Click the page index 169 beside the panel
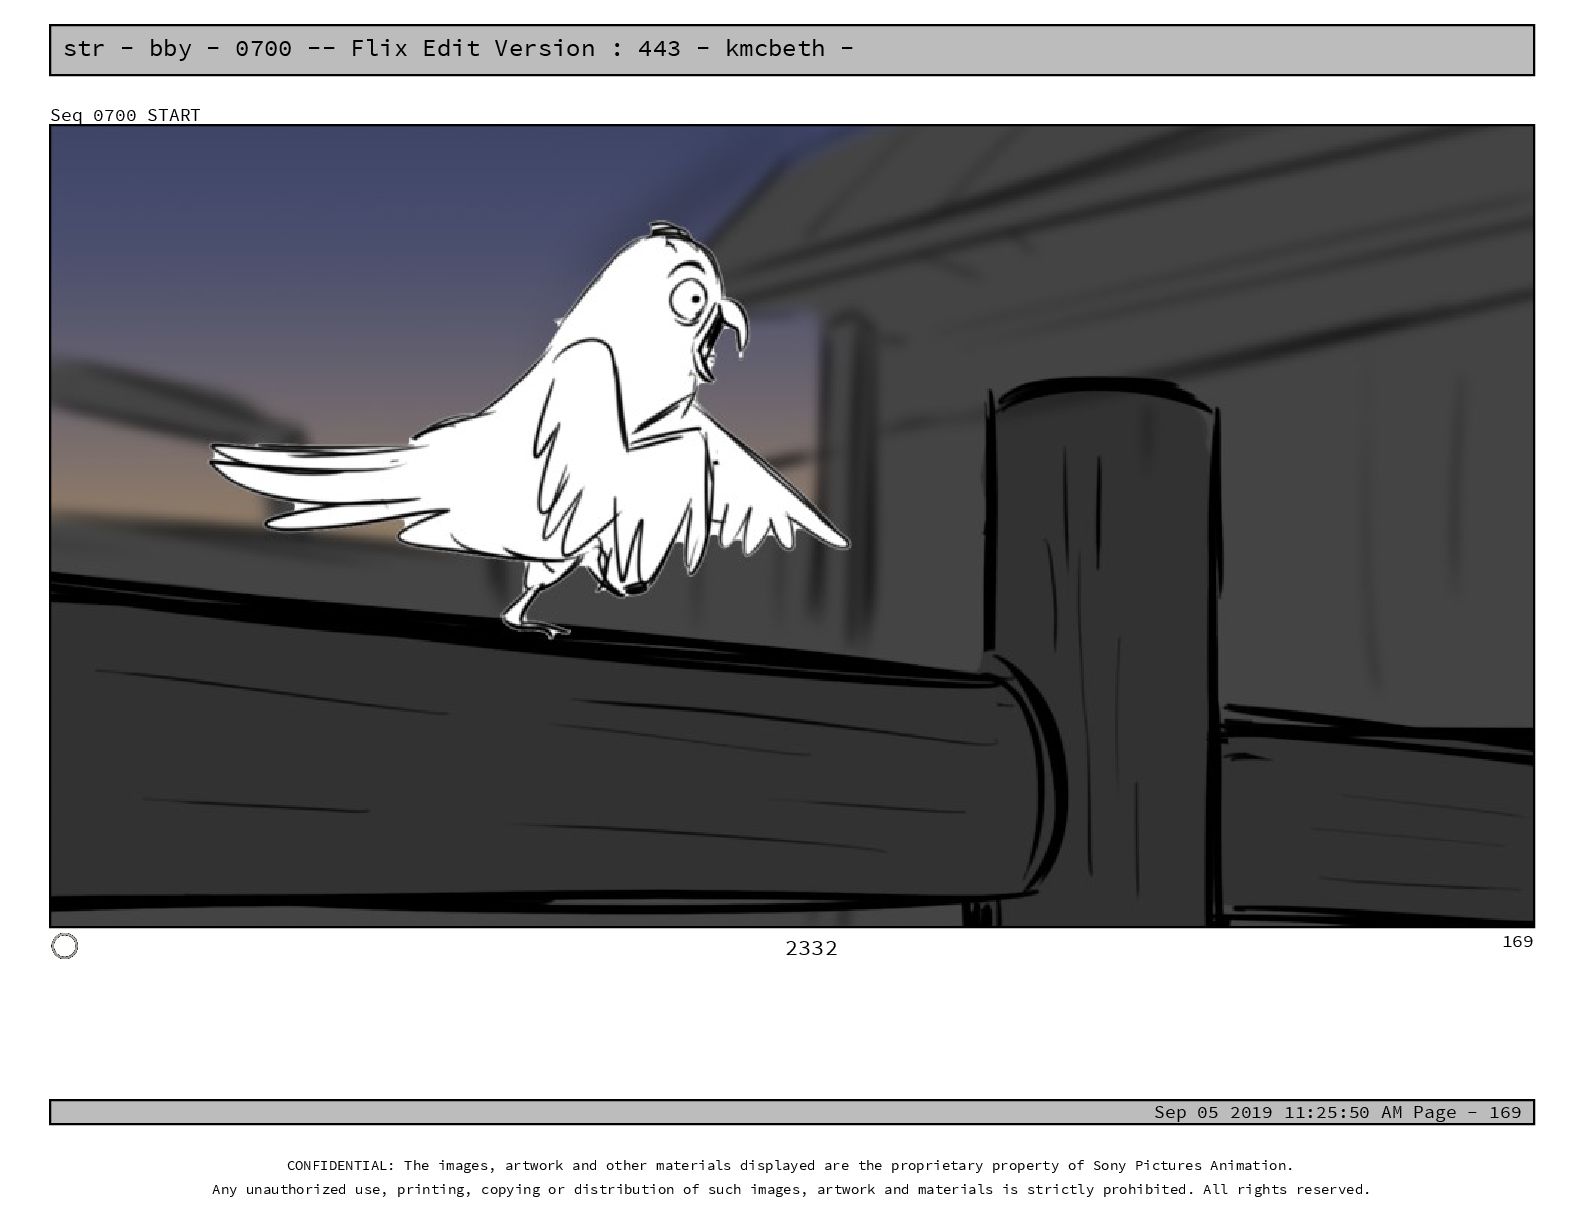The width and height of the screenshot is (1584, 1224). pos(1517,941)
